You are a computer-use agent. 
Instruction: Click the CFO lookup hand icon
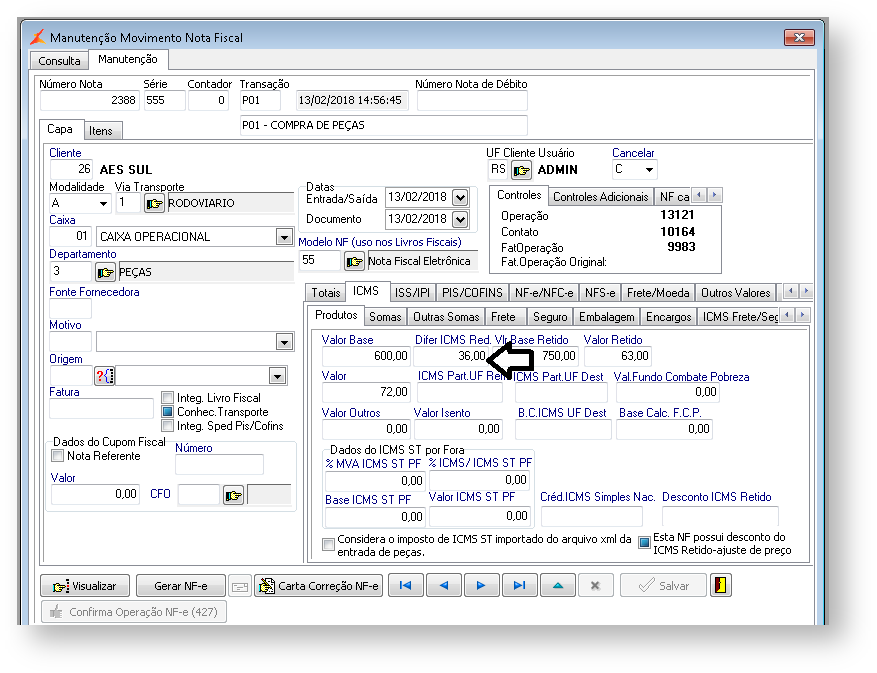tap(233, 495)
